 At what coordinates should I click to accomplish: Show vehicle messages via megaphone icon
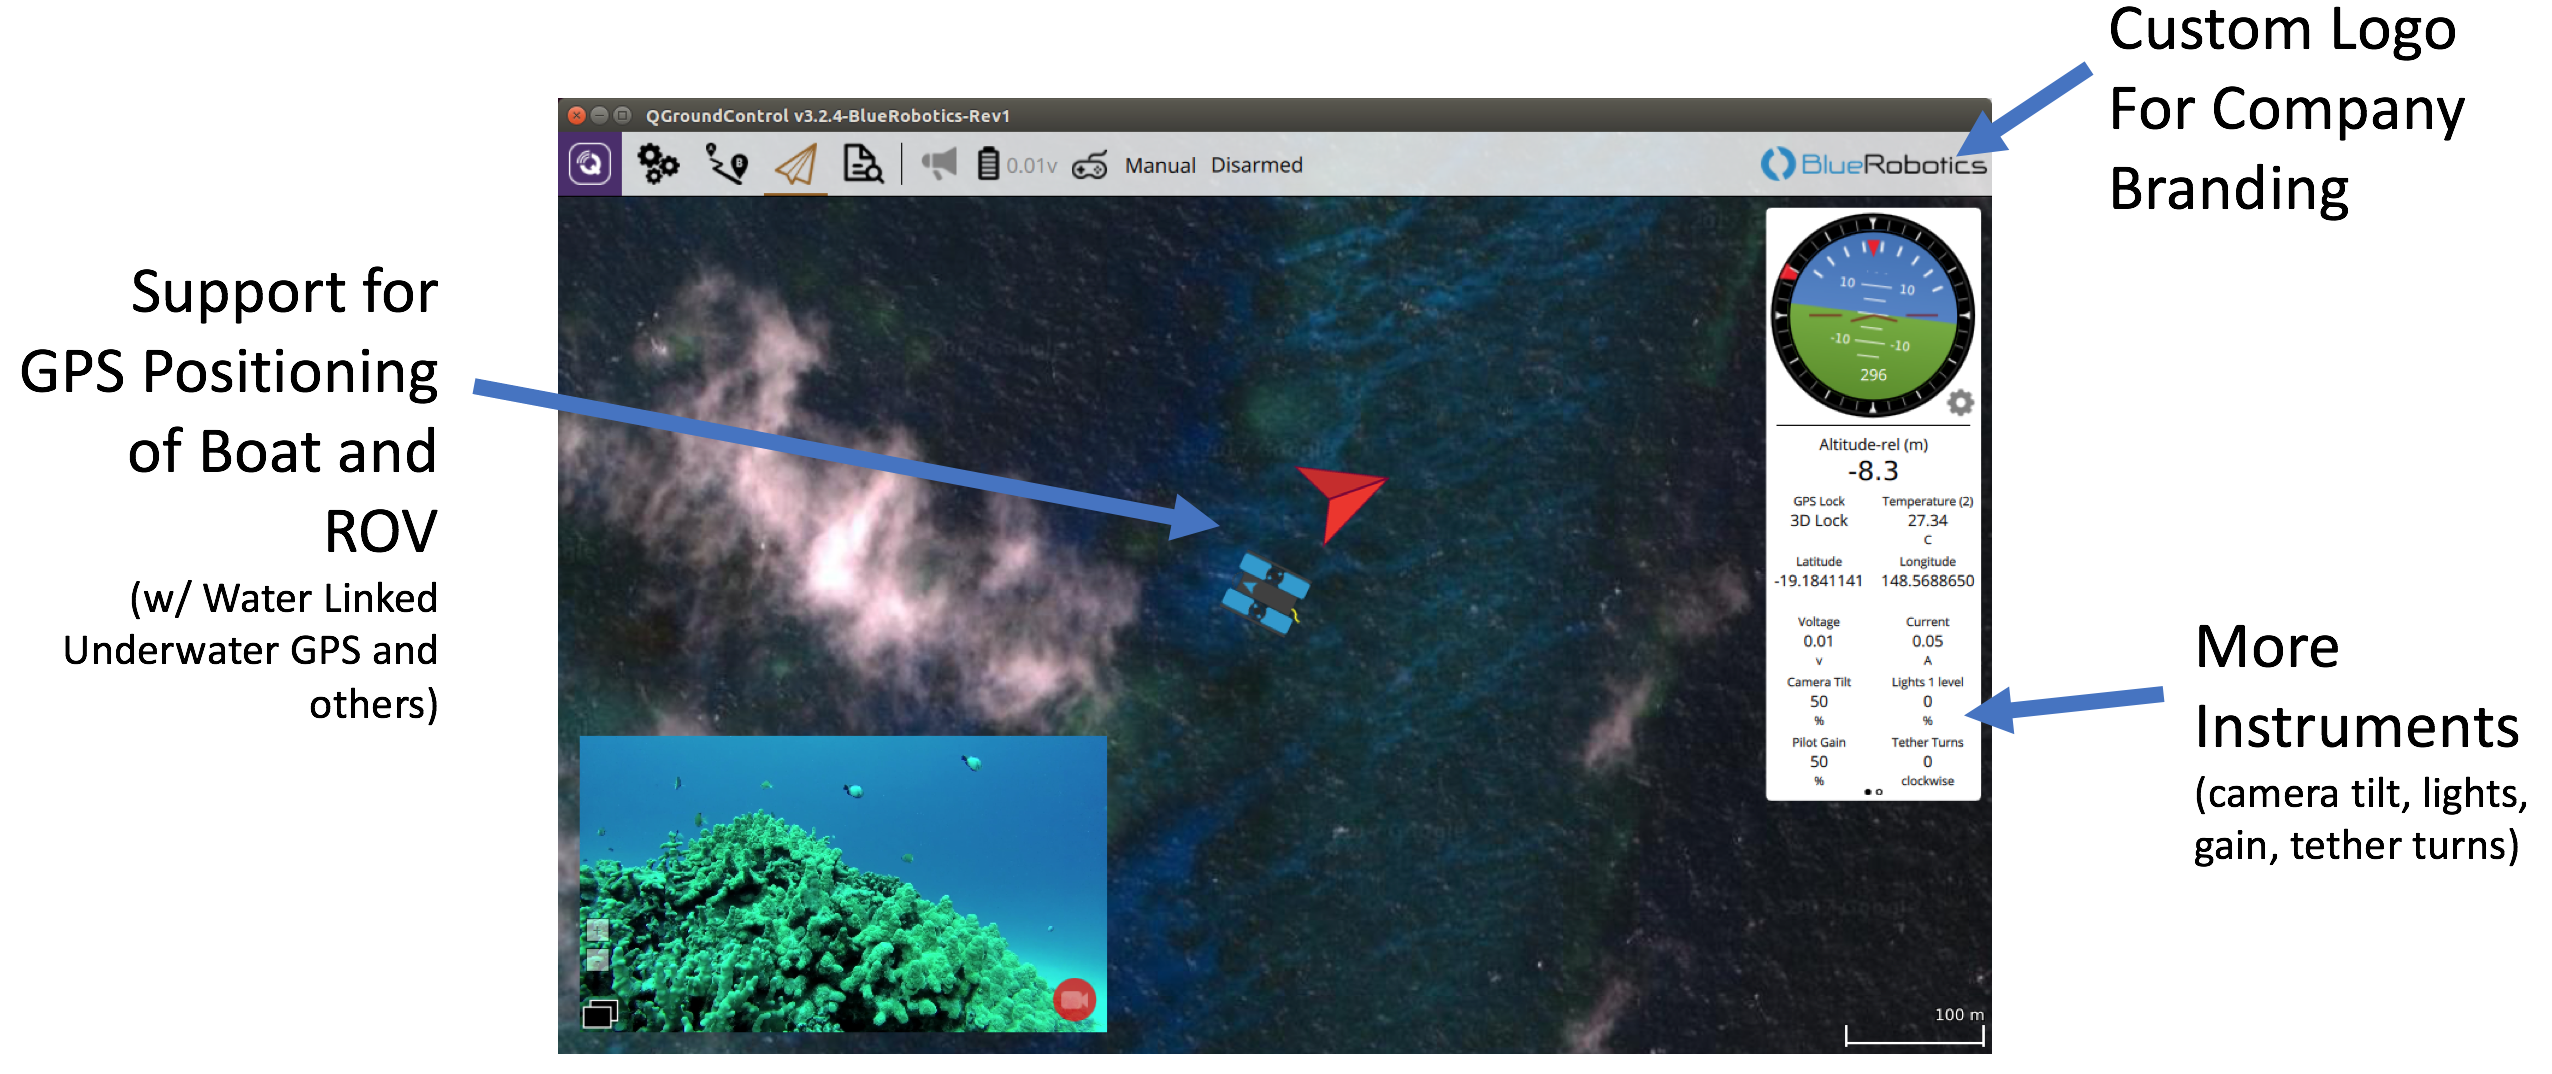(x=939, y=164)
